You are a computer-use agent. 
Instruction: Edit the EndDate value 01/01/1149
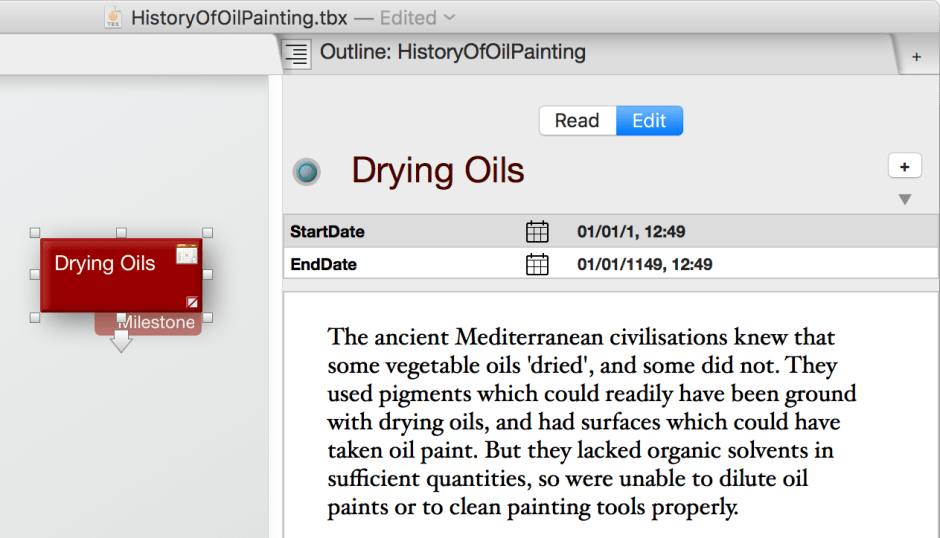coord(644,265)
